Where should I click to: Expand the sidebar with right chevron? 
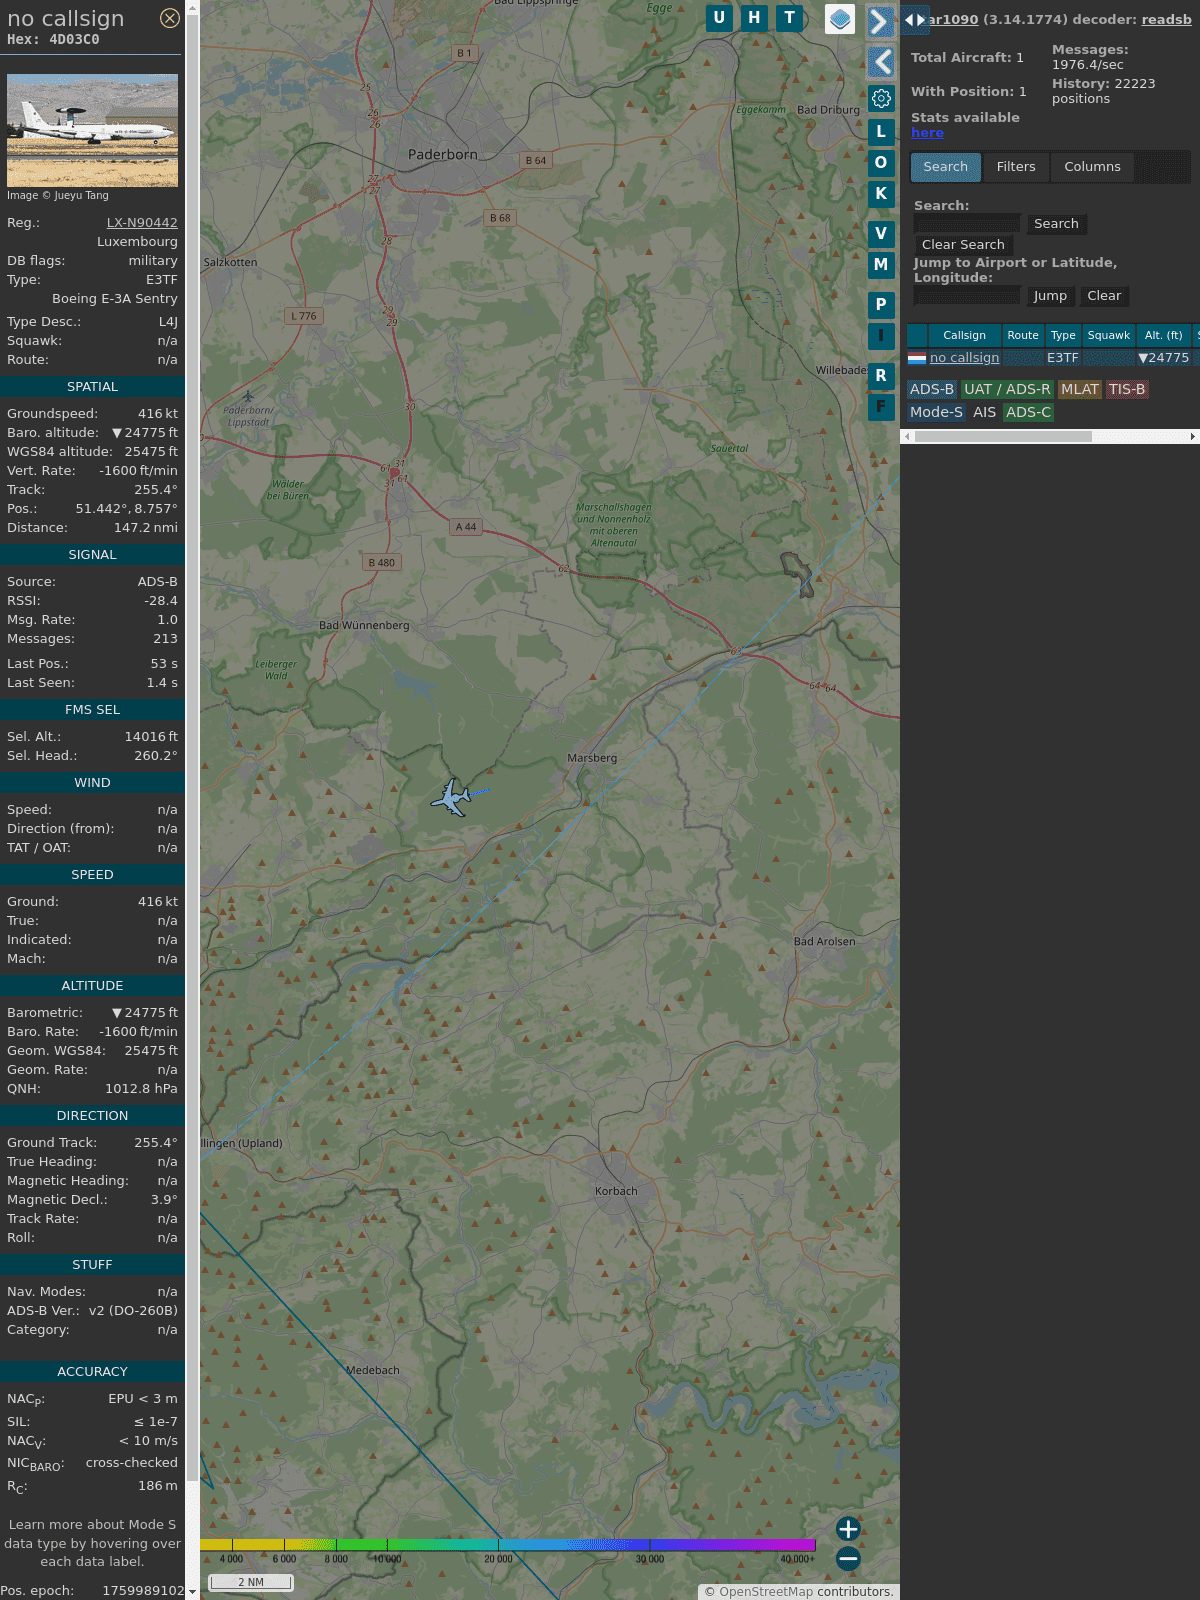click(x=879, y=22)
